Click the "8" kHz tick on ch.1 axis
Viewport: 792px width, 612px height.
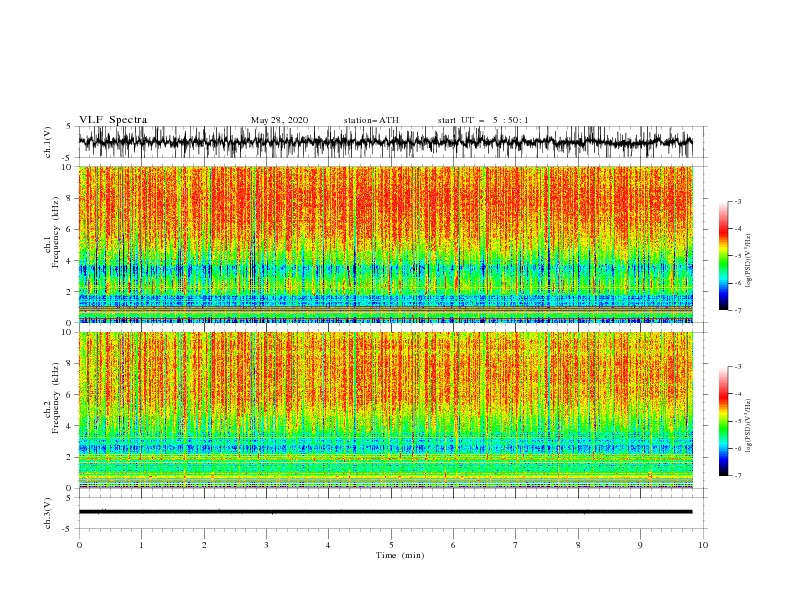pyautogui.click(x=70, y=198)
